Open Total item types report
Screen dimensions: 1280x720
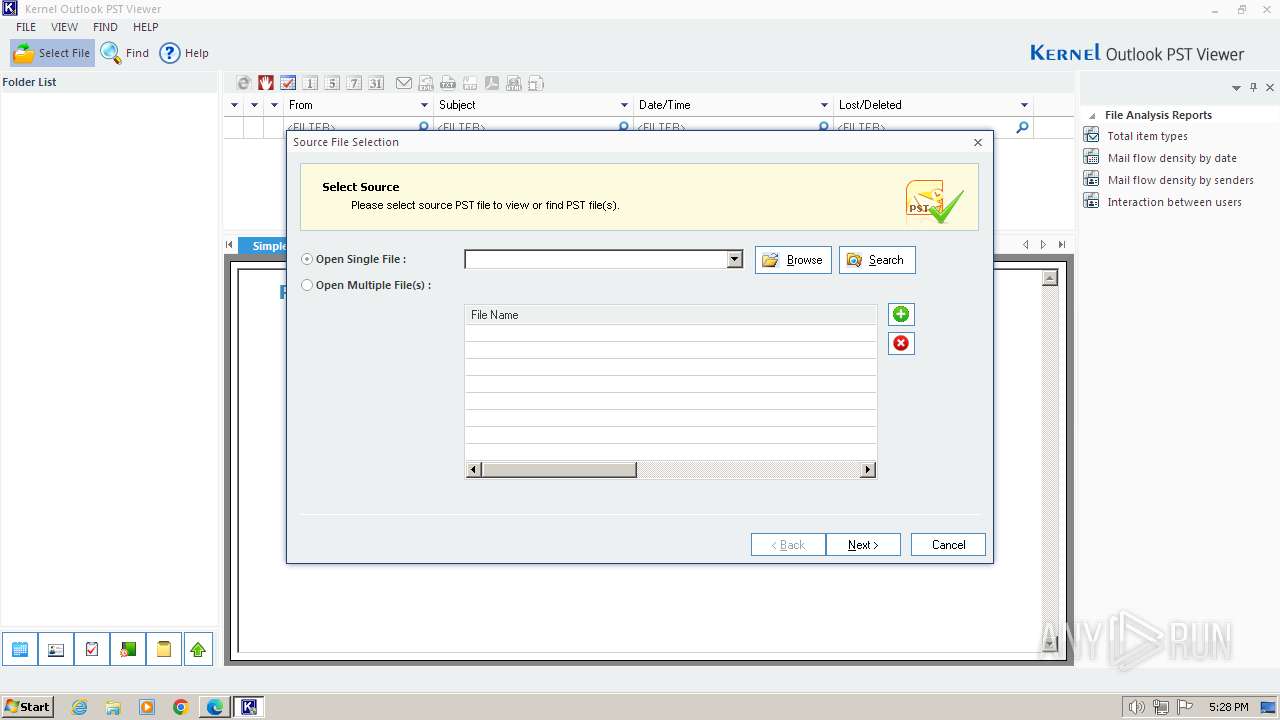[x=1147, y=136]
